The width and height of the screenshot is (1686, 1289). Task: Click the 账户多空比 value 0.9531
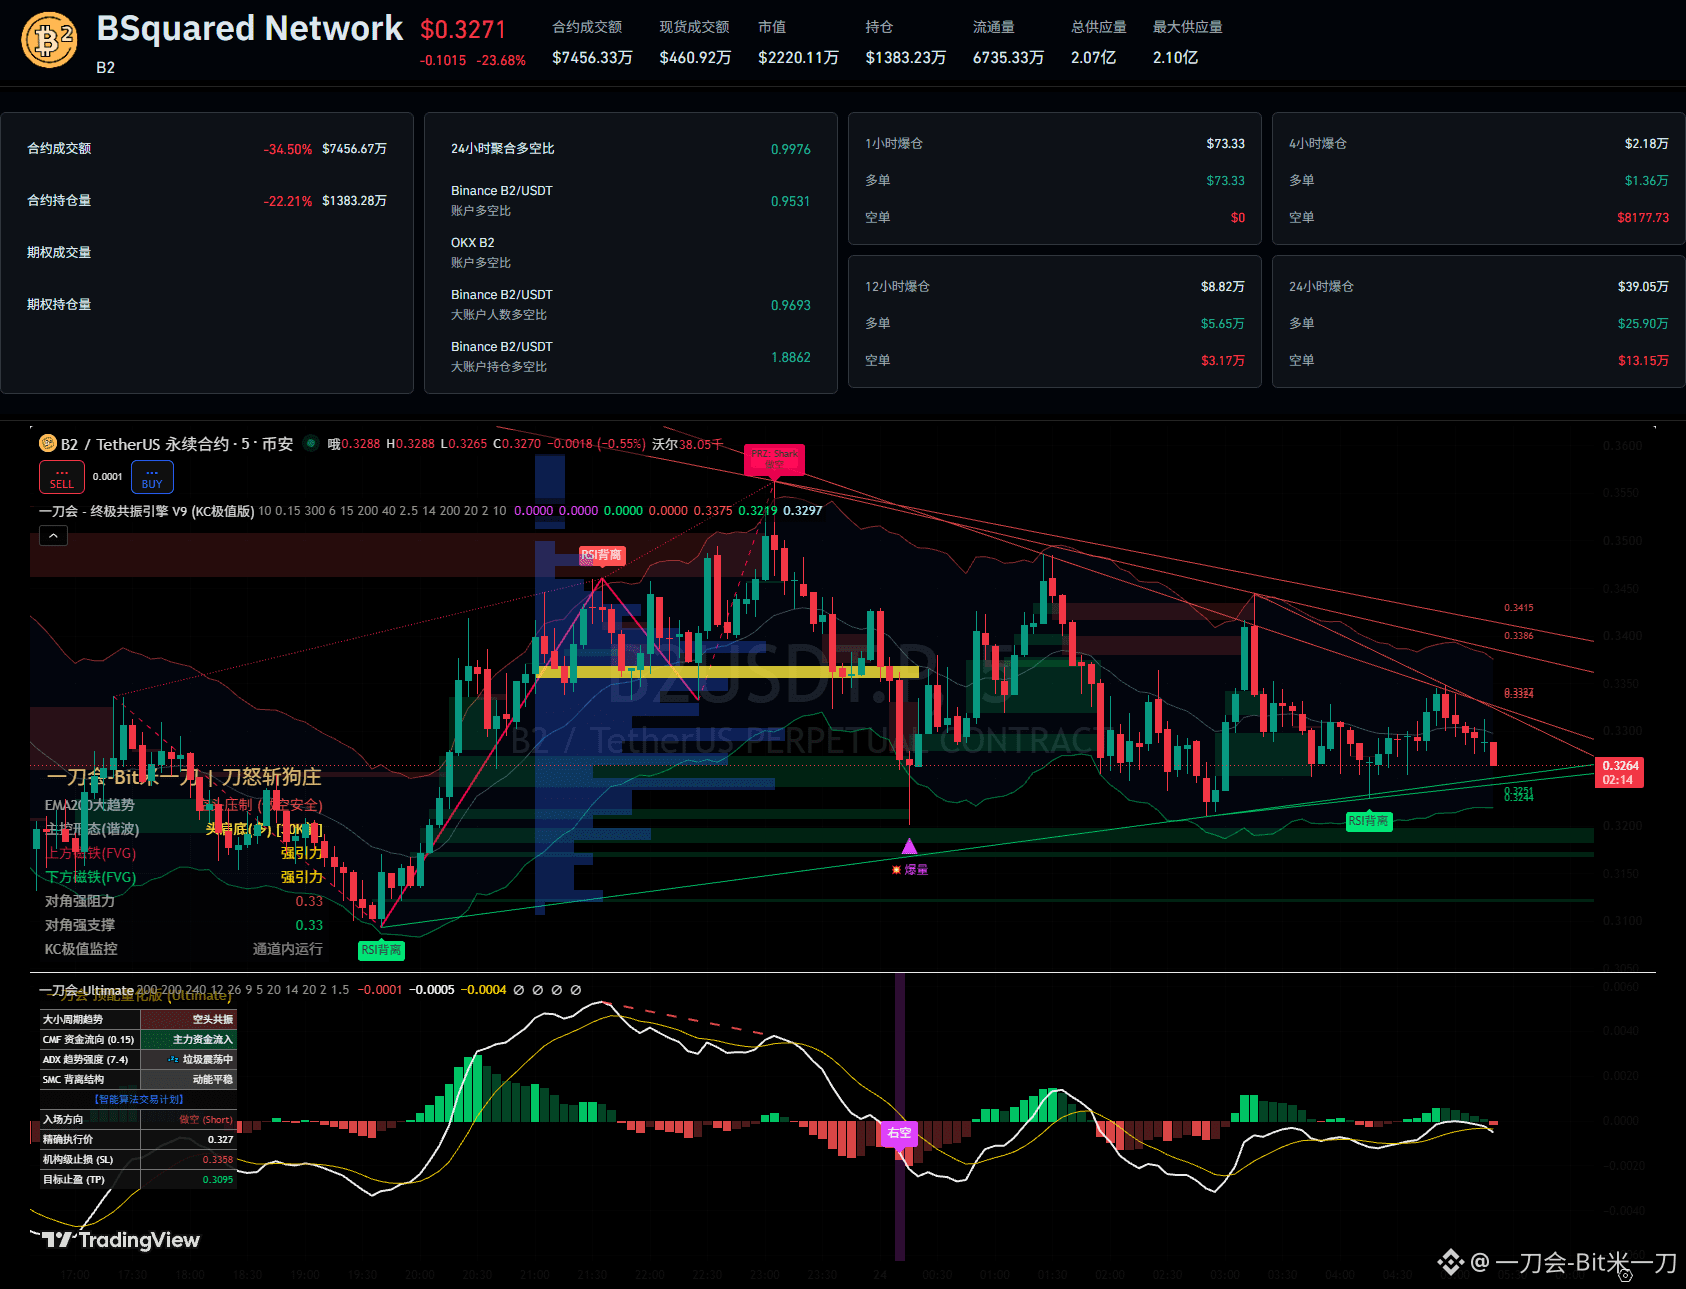(x=790, y=201)
